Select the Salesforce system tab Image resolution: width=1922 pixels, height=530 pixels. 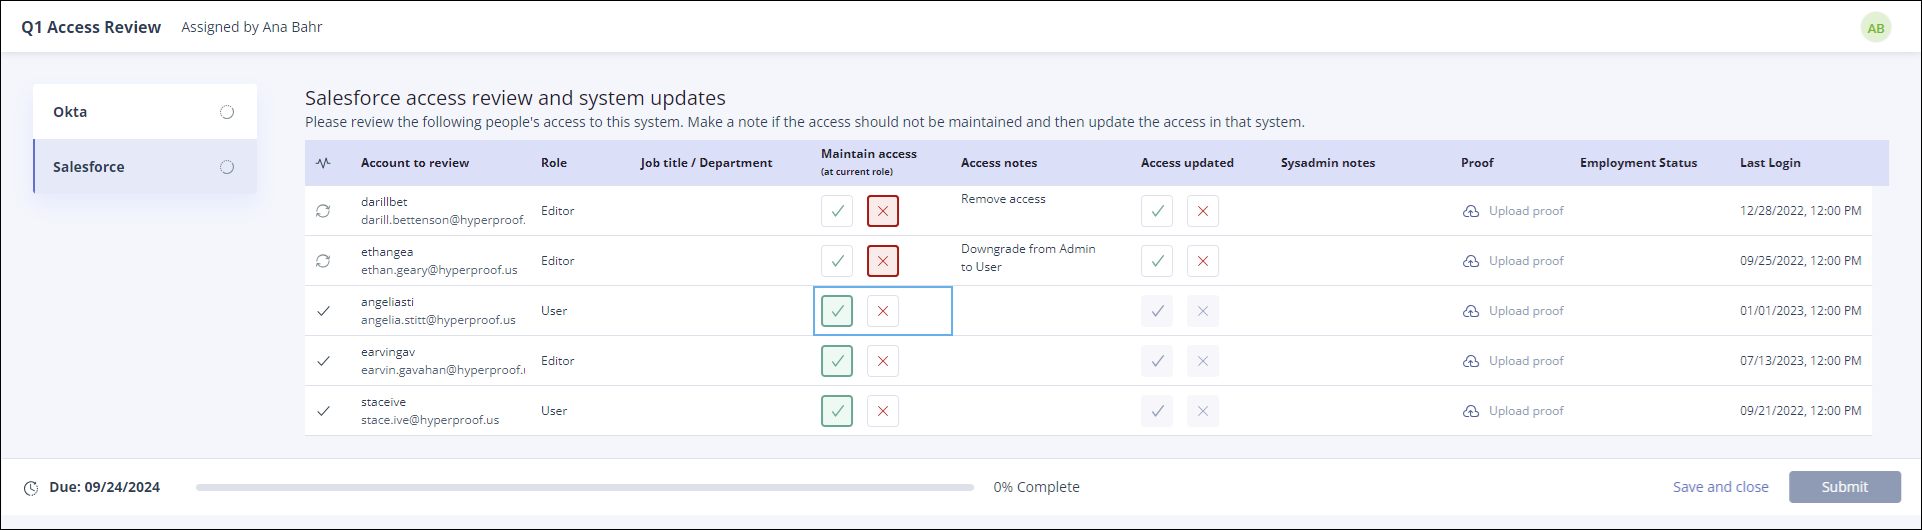tap(145, 167)
